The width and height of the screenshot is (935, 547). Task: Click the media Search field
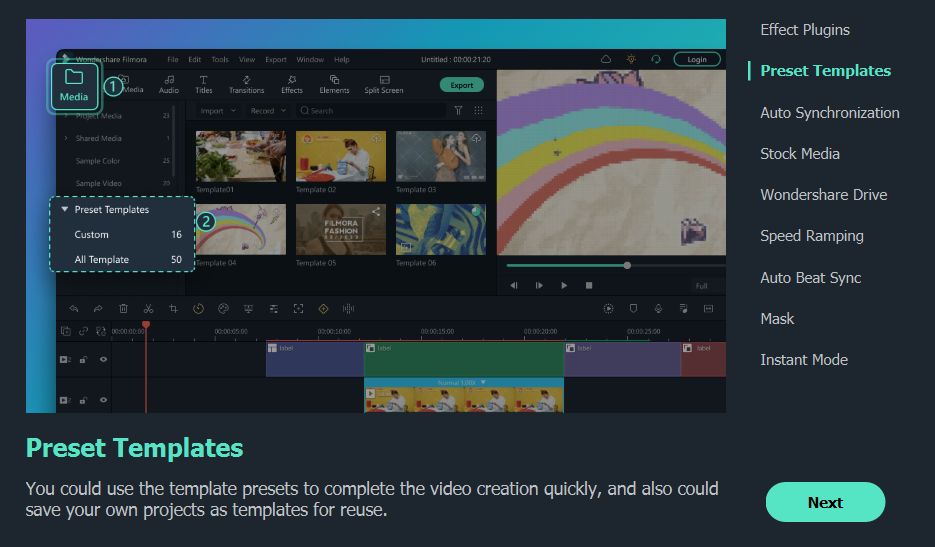coord(371,111)
